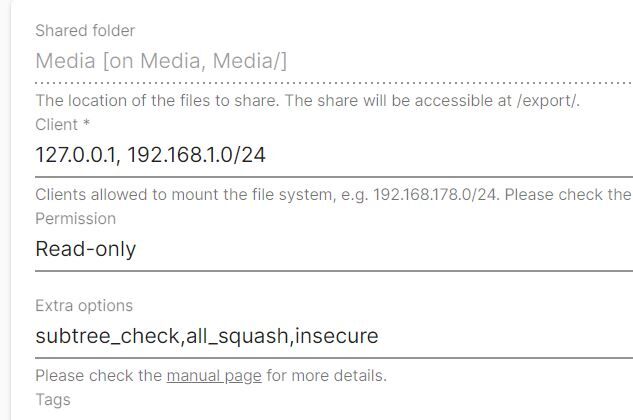
Task: Place cursor on 127.0.0.1 in Client field
Action: coord(77,155)
